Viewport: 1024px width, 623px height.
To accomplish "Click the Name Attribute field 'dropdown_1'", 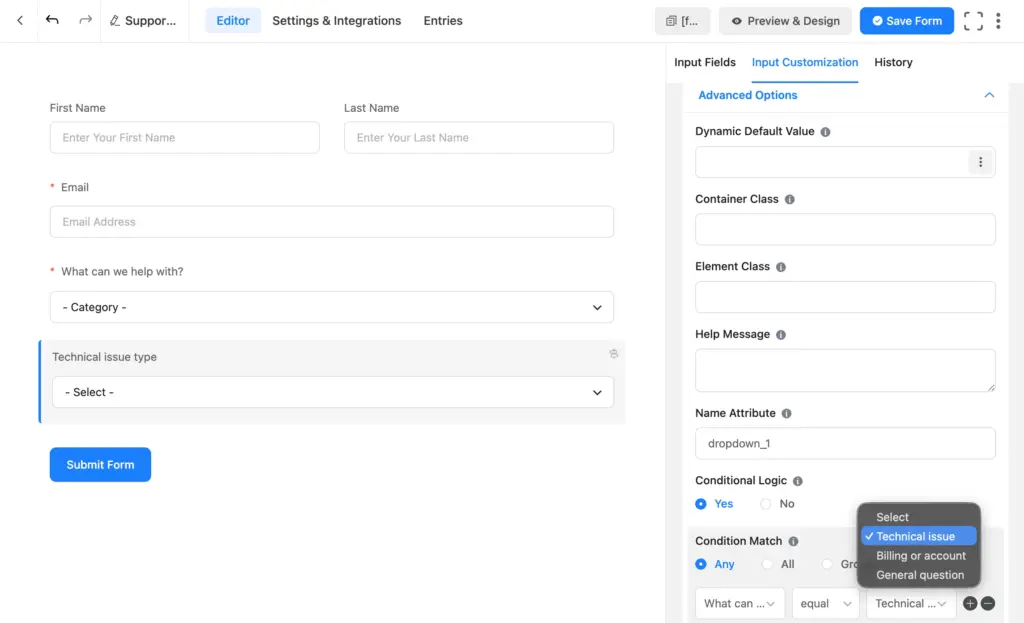I will 845,443.
